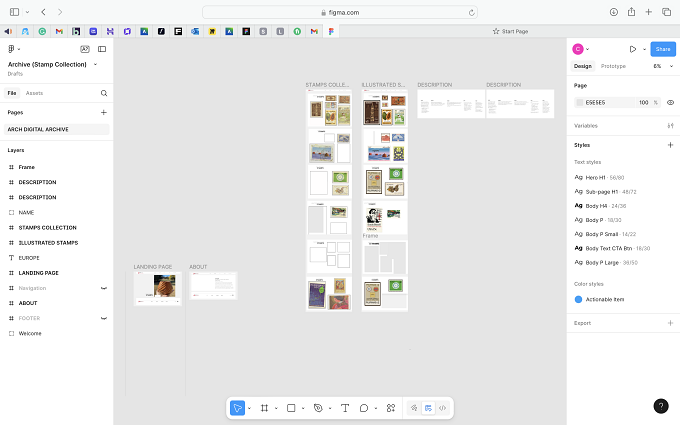This screenshot has height=425, width=680.
Task: Open the Actions tool
Action: [391, 408]
